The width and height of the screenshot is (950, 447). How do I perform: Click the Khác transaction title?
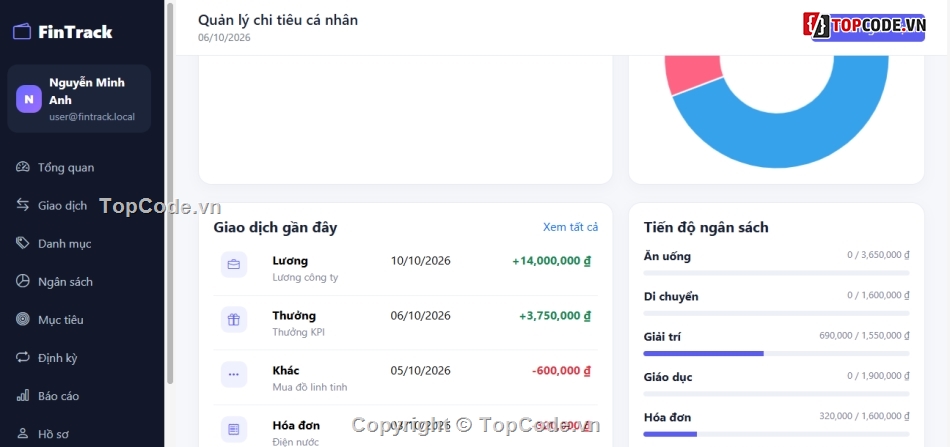coord(286,371)
